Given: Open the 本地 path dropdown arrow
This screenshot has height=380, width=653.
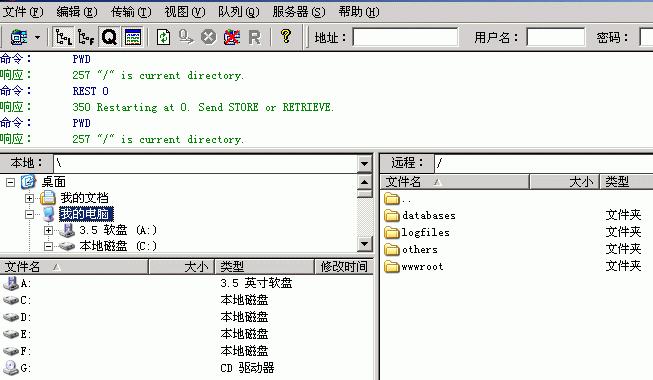Looking at the screenshot, I should tap(364, 163).
